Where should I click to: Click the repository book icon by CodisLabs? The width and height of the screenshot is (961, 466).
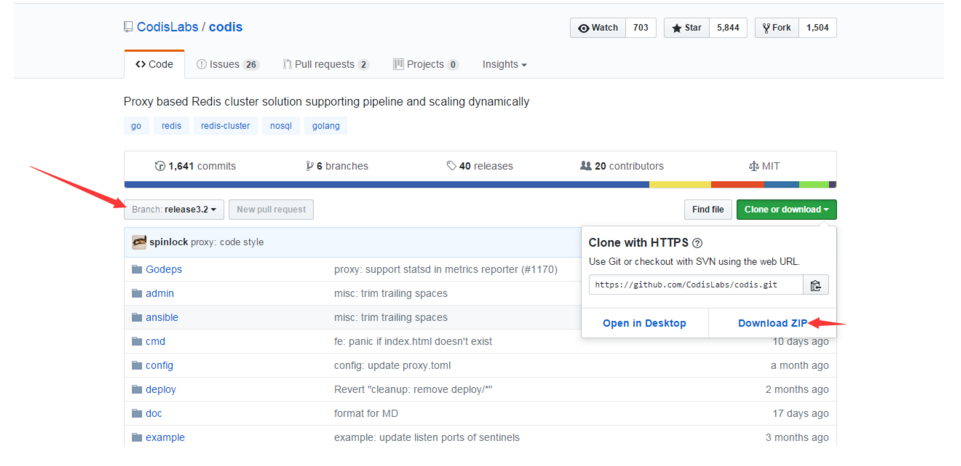128,27
